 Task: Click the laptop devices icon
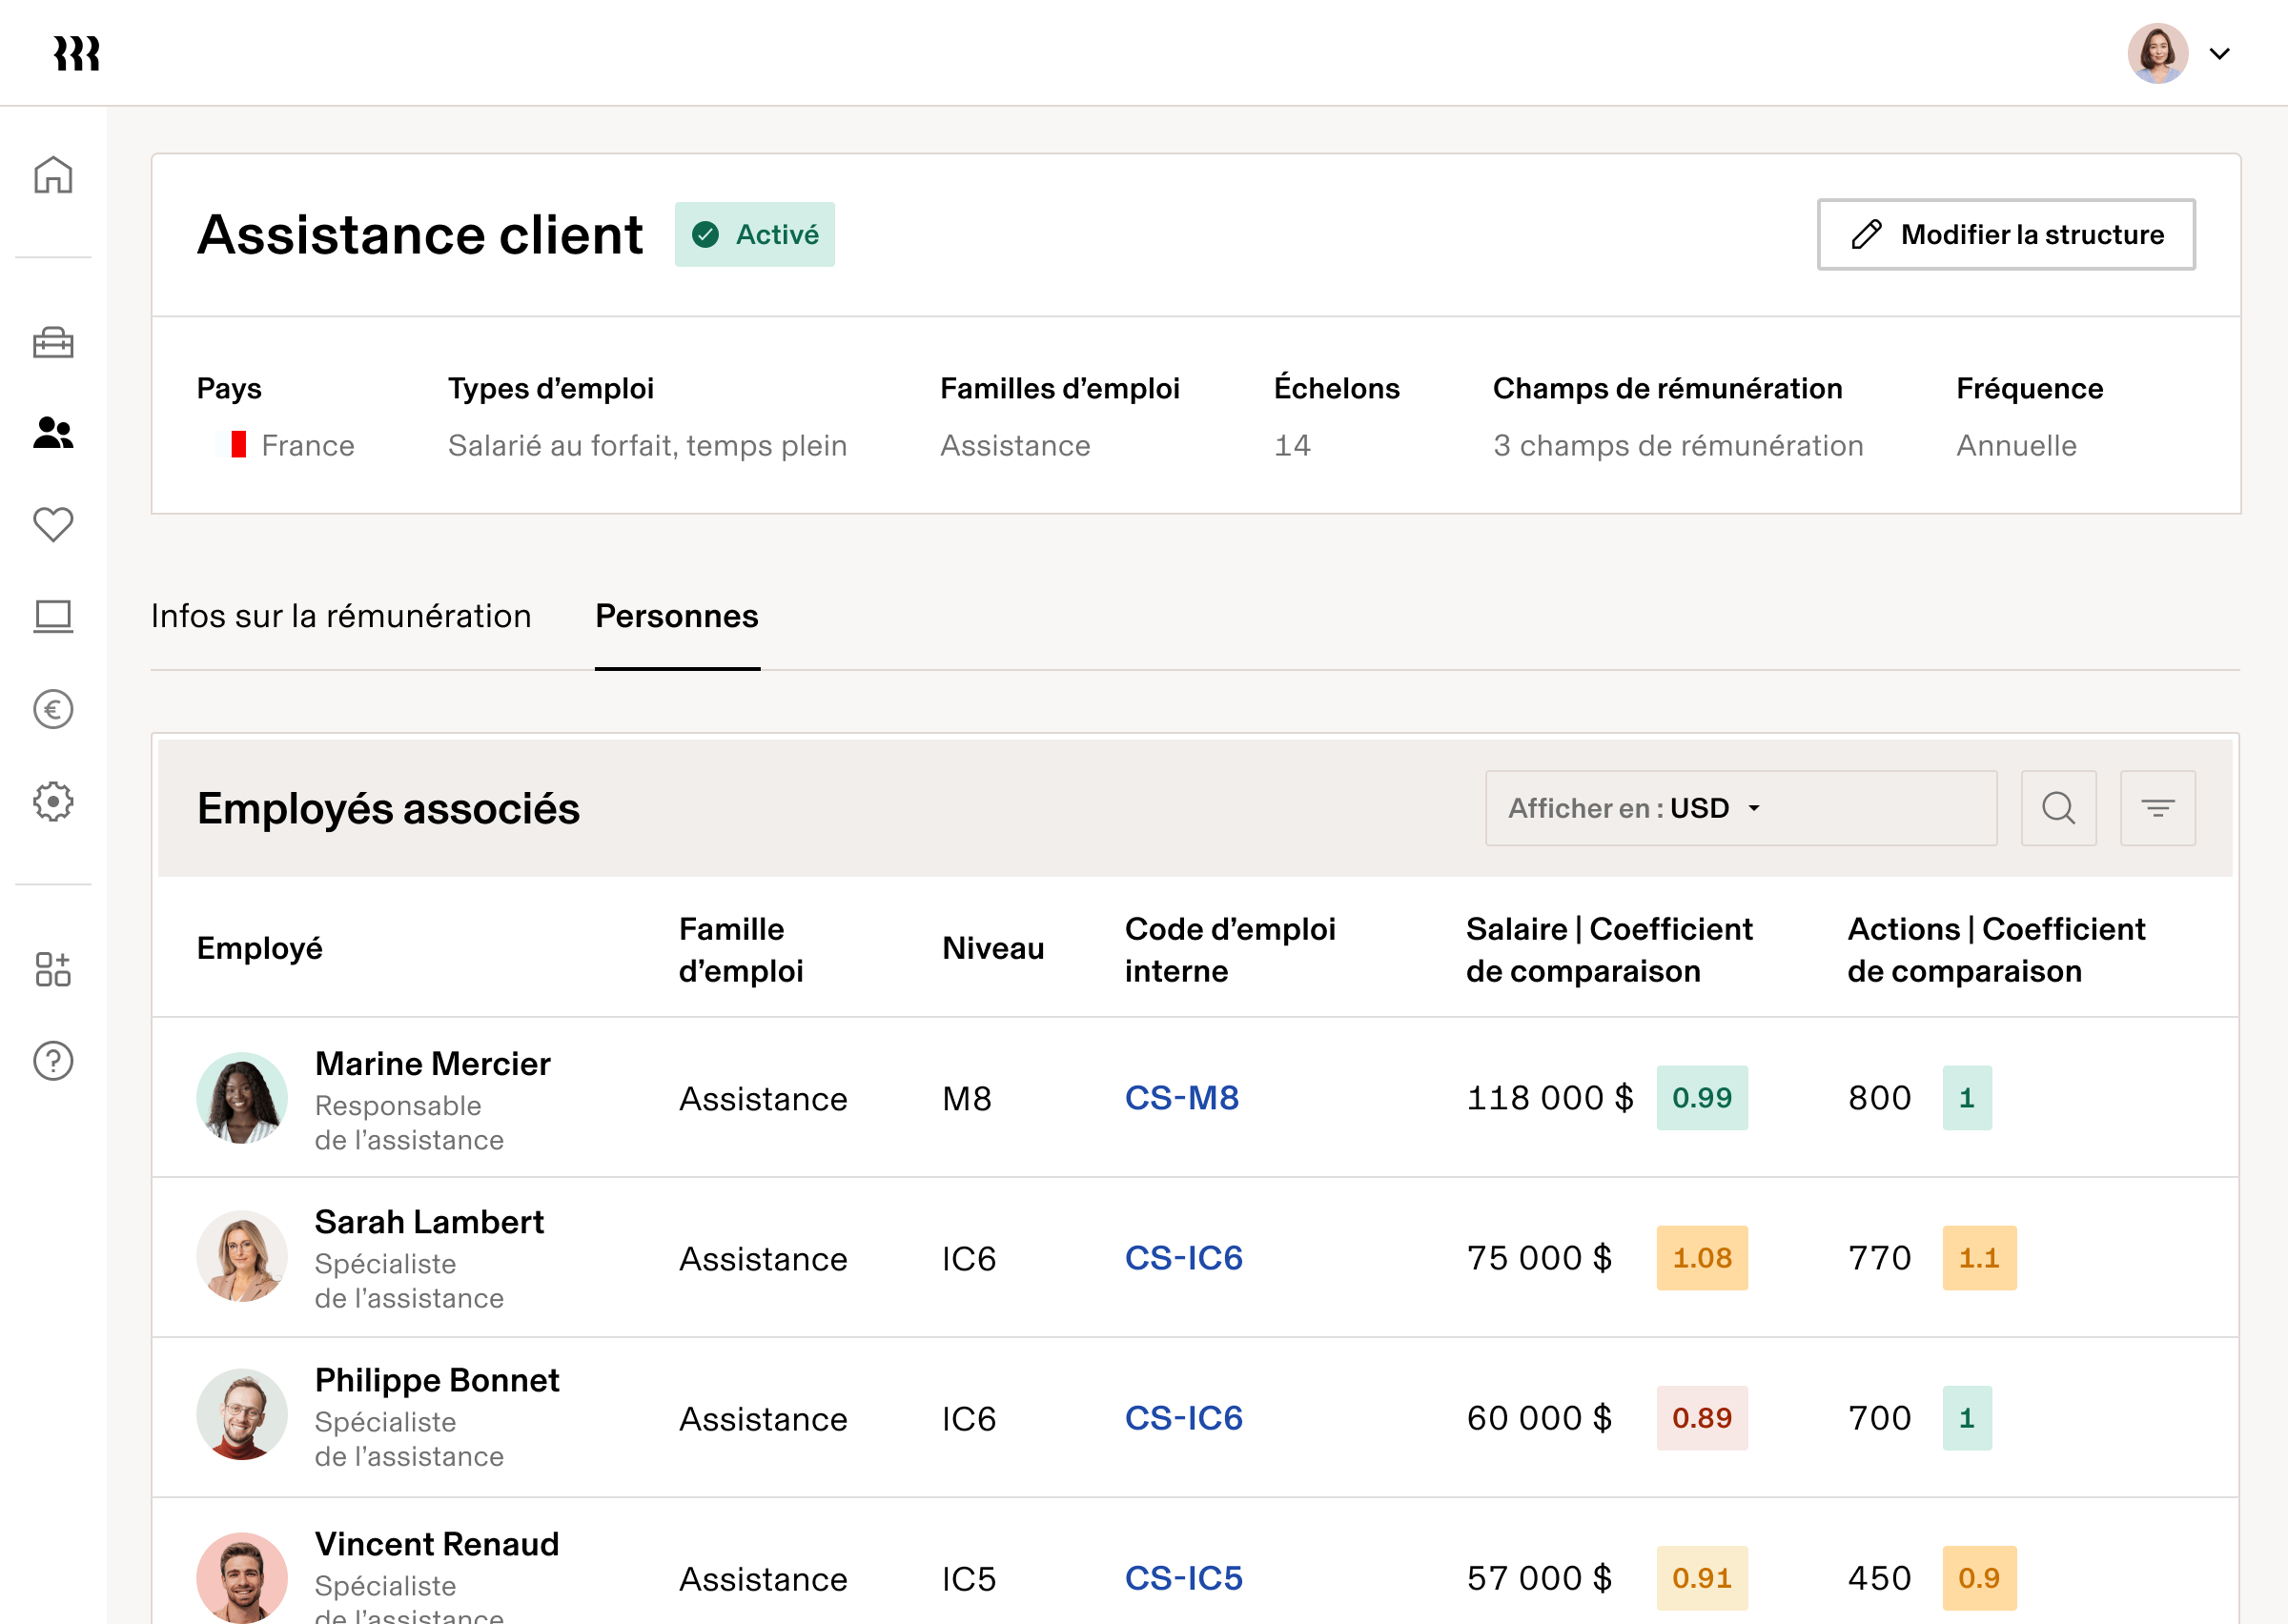click(53, 616)
